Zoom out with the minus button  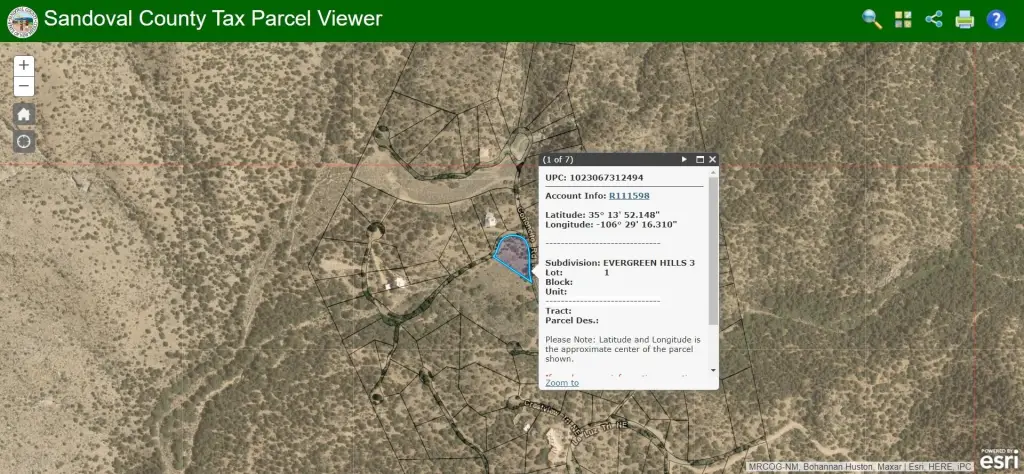pyautogui.click(x=24, y=87)
